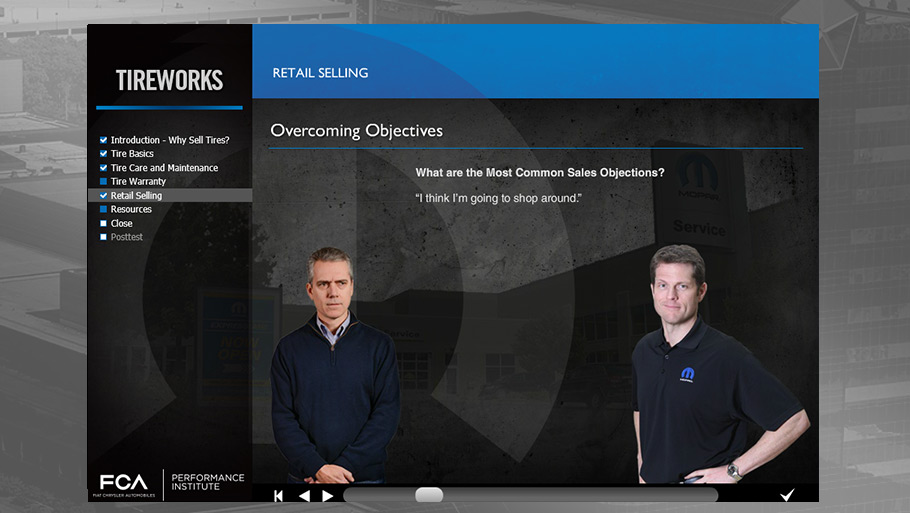Screen dimensions: 910x513
Task: Open the Tire Care and Maintenance section
Action: pos(164,168)
